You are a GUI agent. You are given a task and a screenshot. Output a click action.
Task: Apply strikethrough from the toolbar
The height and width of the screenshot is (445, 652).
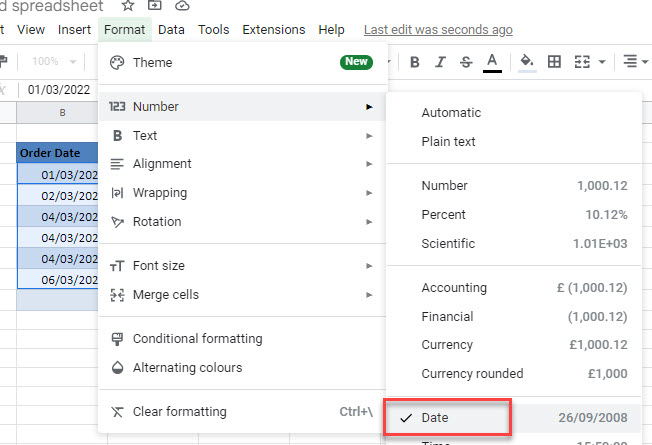click(x=465, y=62)
